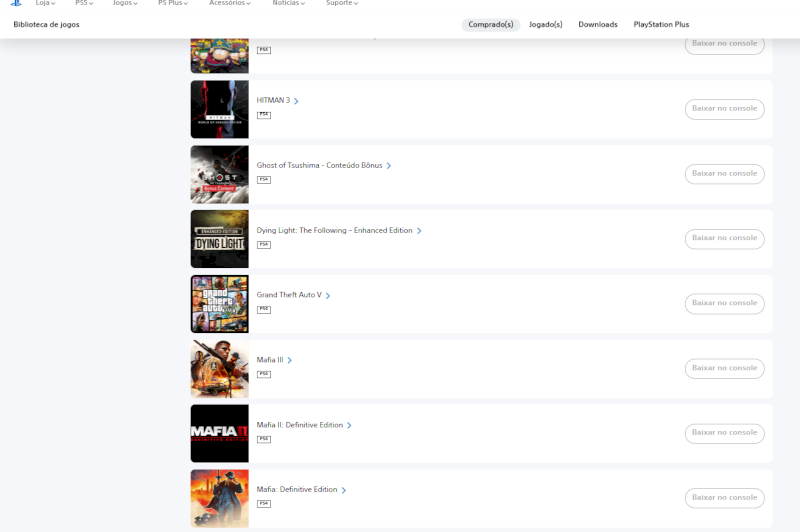Viewport: 800px width, 532px height.
Task: Click PS4 badge under Mafia II Definitive
Action: pos(264,439)
